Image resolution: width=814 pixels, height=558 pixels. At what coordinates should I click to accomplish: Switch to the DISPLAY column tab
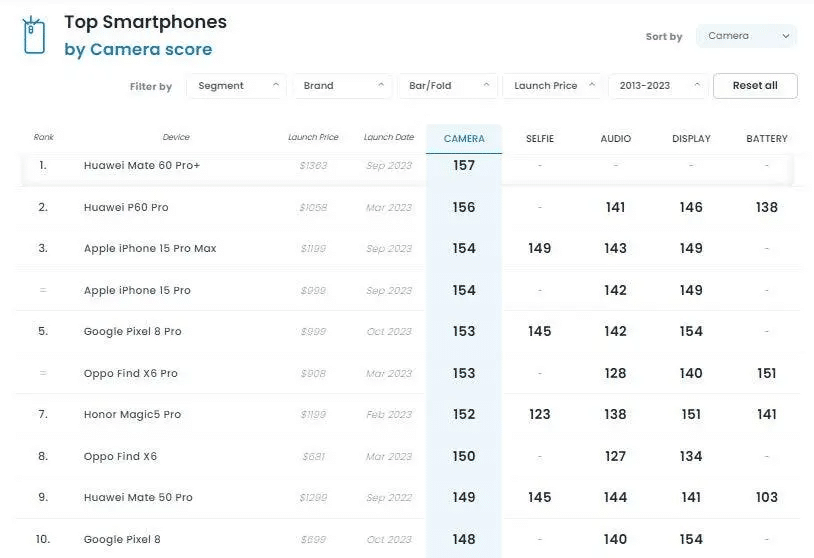(x=691, y=139)
